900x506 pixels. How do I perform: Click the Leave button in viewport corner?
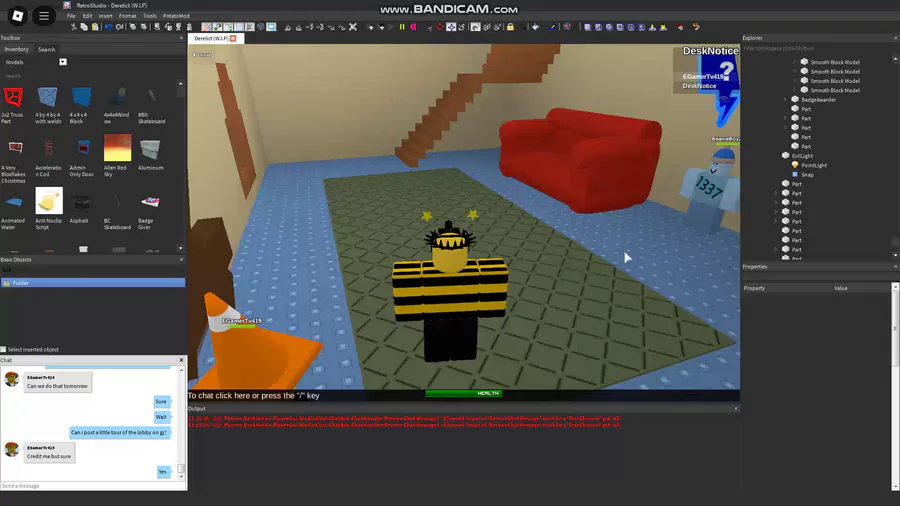click(201, 55)
